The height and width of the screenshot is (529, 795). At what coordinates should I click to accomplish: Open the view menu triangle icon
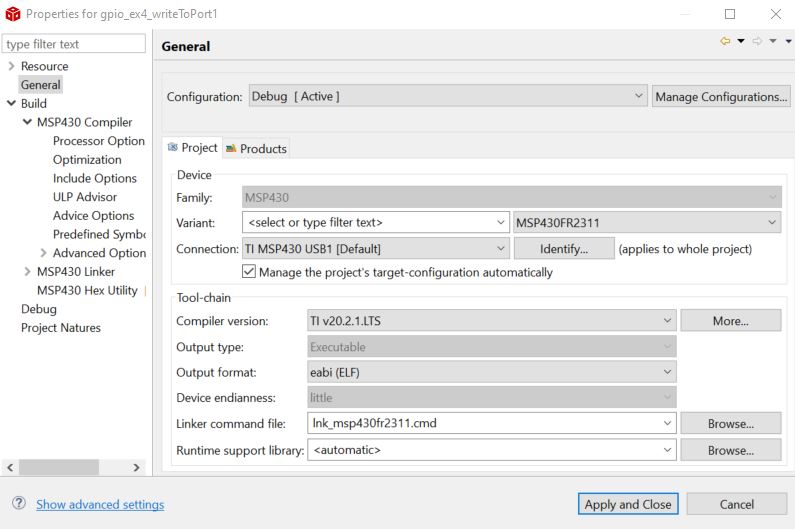pyautogui.click(x=788, y=41)
